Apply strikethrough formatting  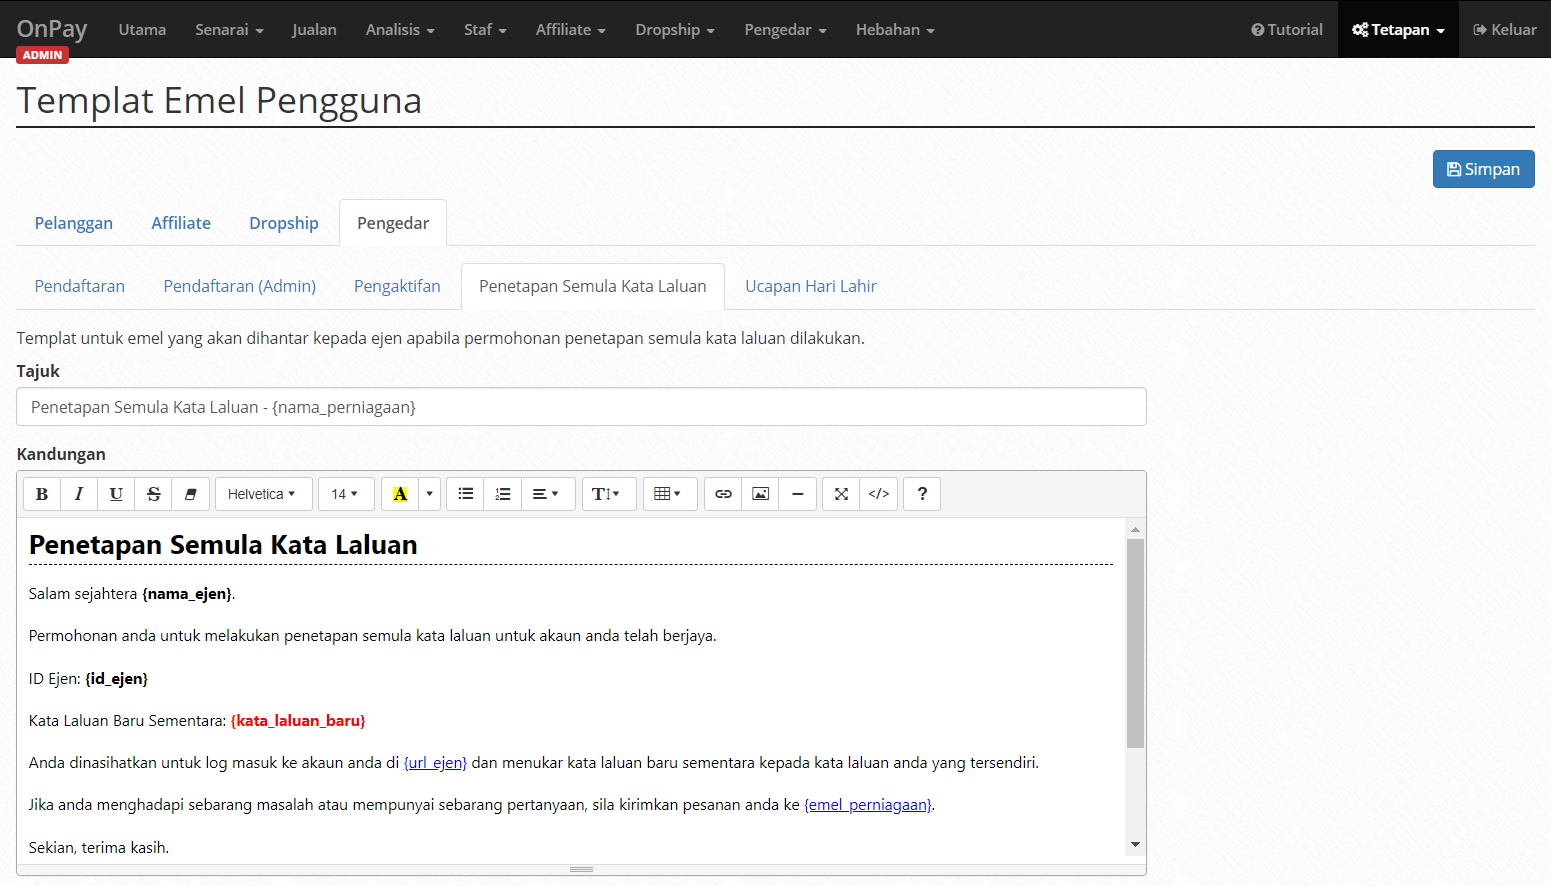153,494
